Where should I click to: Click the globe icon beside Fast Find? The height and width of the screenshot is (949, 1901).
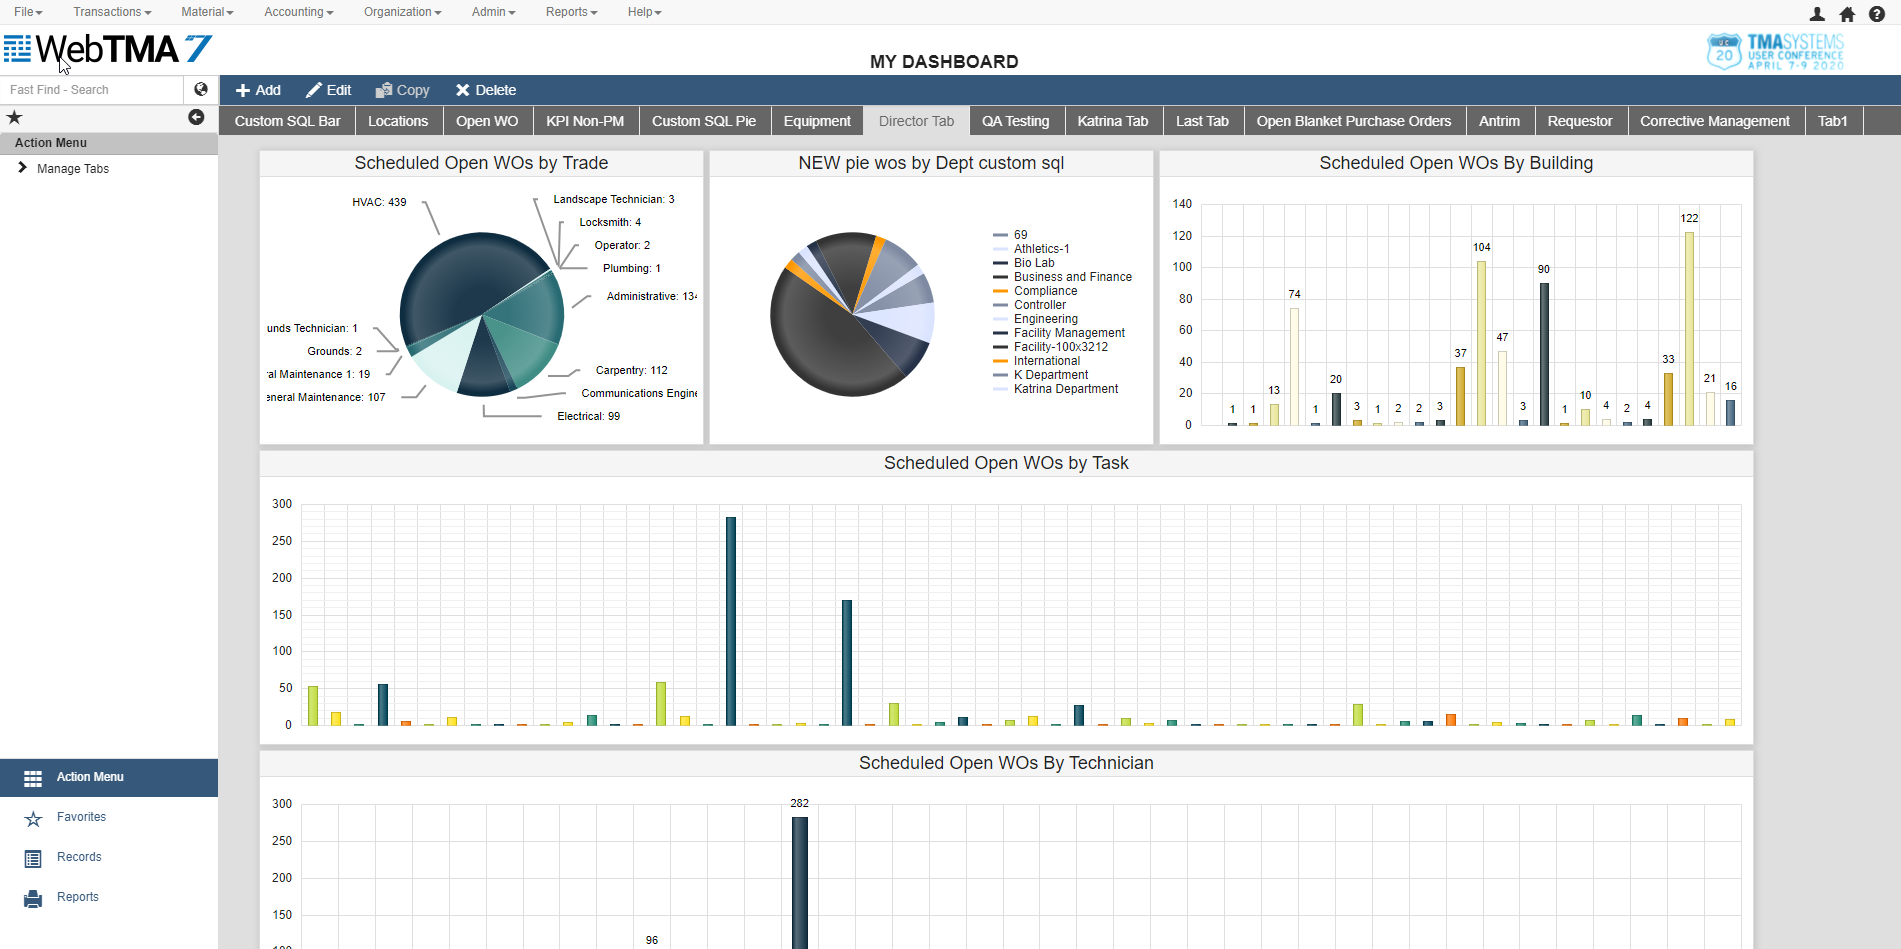pyautogui.click(x=200, y=89)
